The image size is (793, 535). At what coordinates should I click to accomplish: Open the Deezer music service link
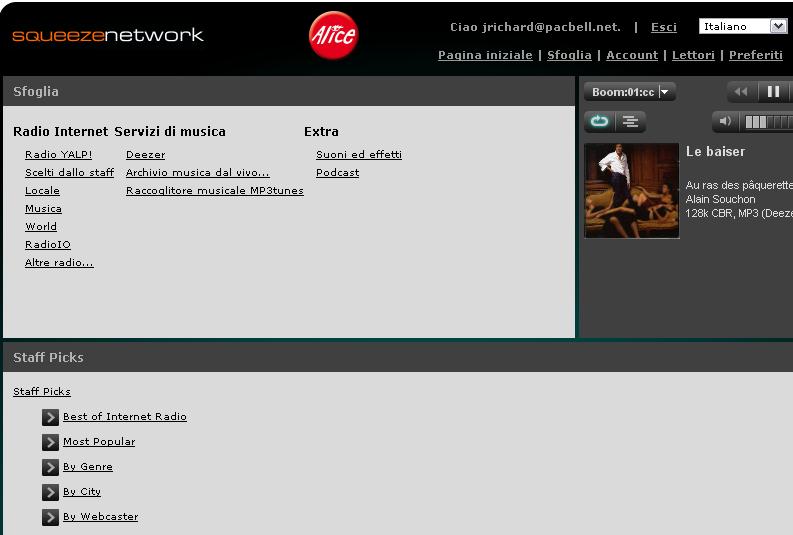pos(145,155)
